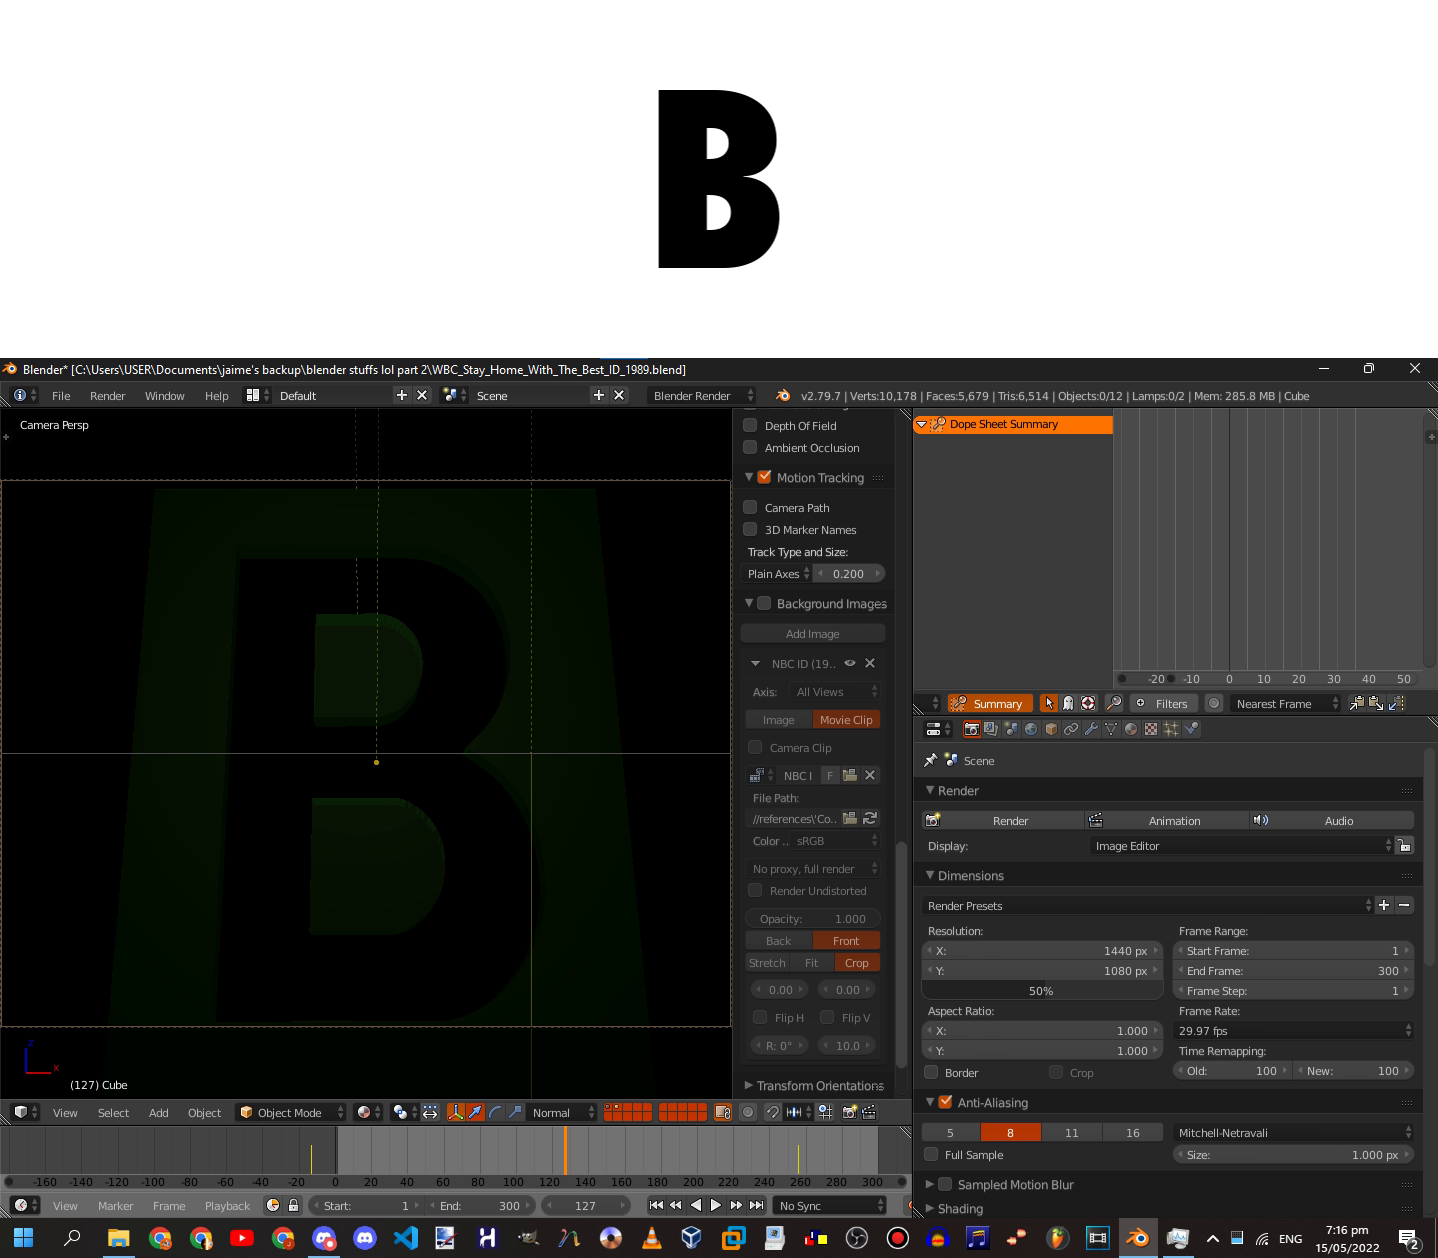Screen dimensions: 1438x1258
Task: Open the Render Presets dropdown
Action: [1148, 905]
